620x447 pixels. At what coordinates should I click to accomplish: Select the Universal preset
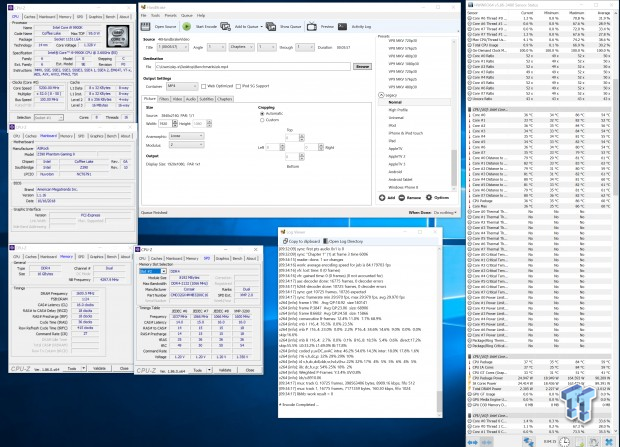396,117
